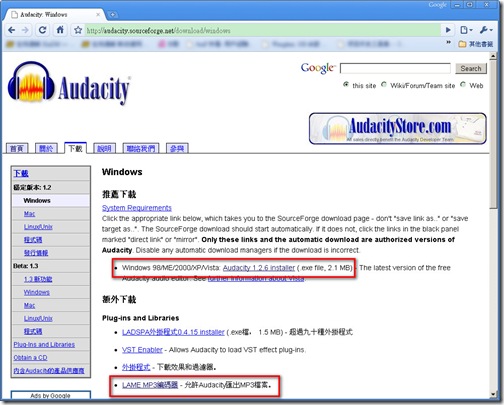Open the System Requirements link
The width and height of the screenshot is (504, 405).
click(x=137, y=208)
